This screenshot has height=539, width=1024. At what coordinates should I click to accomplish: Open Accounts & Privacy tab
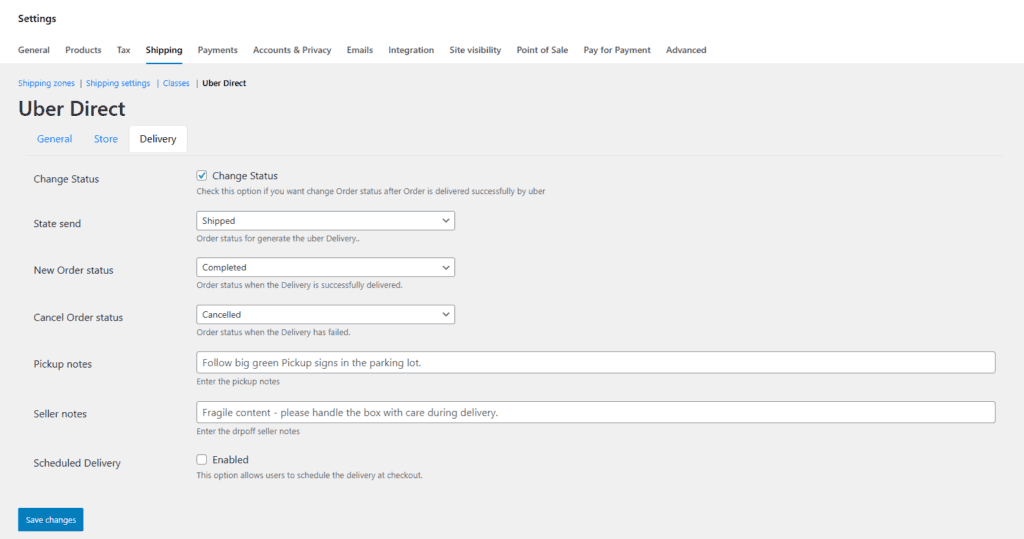tap(292, 50)
